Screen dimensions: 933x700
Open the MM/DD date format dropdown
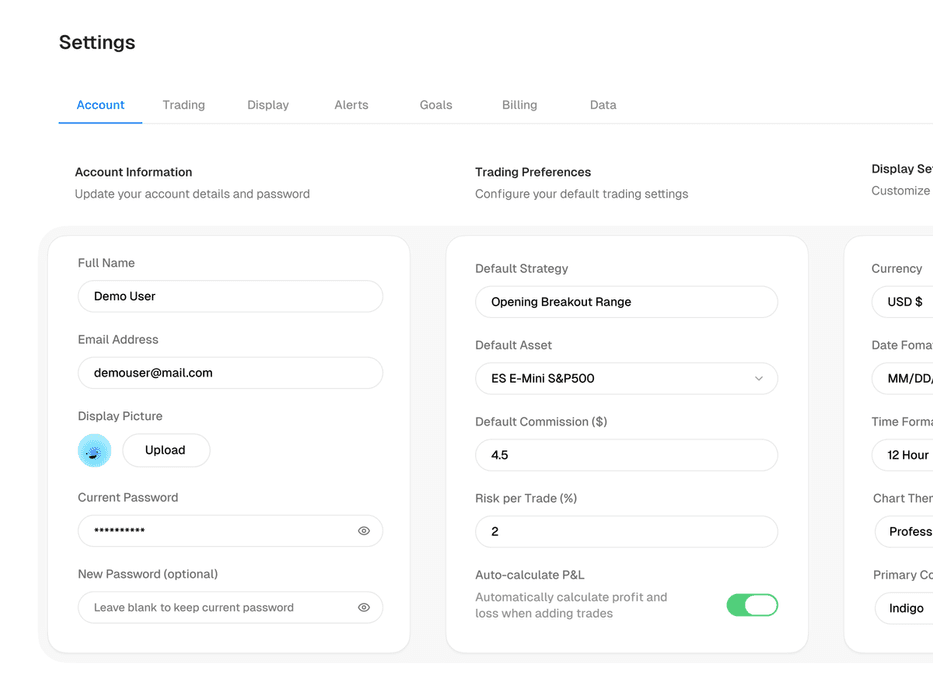(902, 379)
